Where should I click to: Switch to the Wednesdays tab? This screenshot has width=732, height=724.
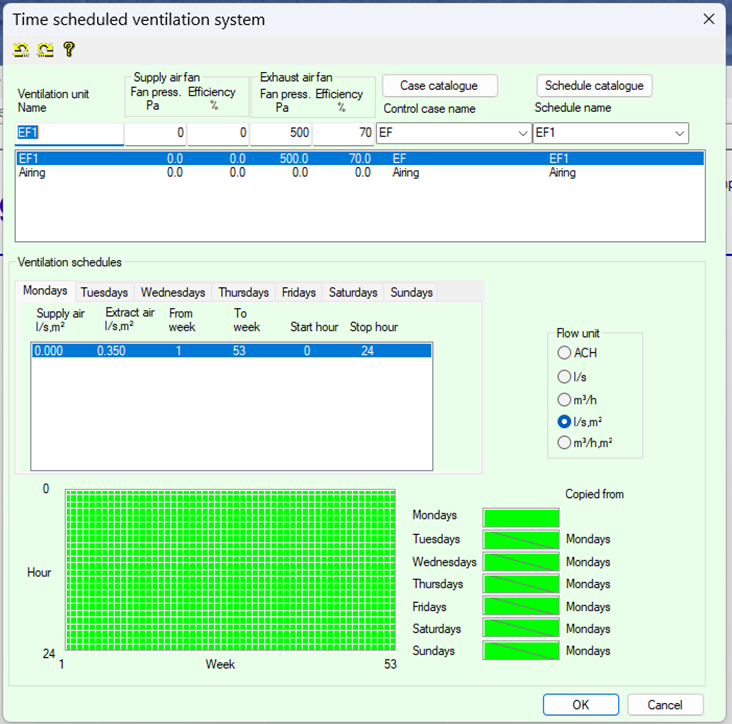tap(172, 292)
